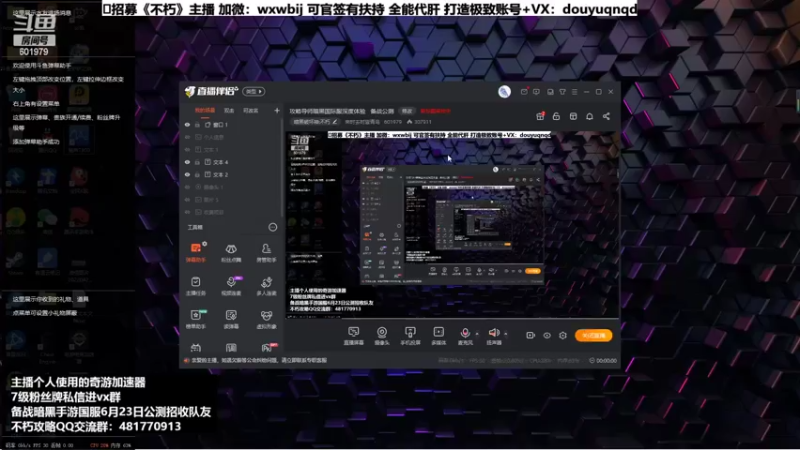Switch to the first red scene tab
The width and height of the screenshot is (800, 450).
(x=205, y=110)
